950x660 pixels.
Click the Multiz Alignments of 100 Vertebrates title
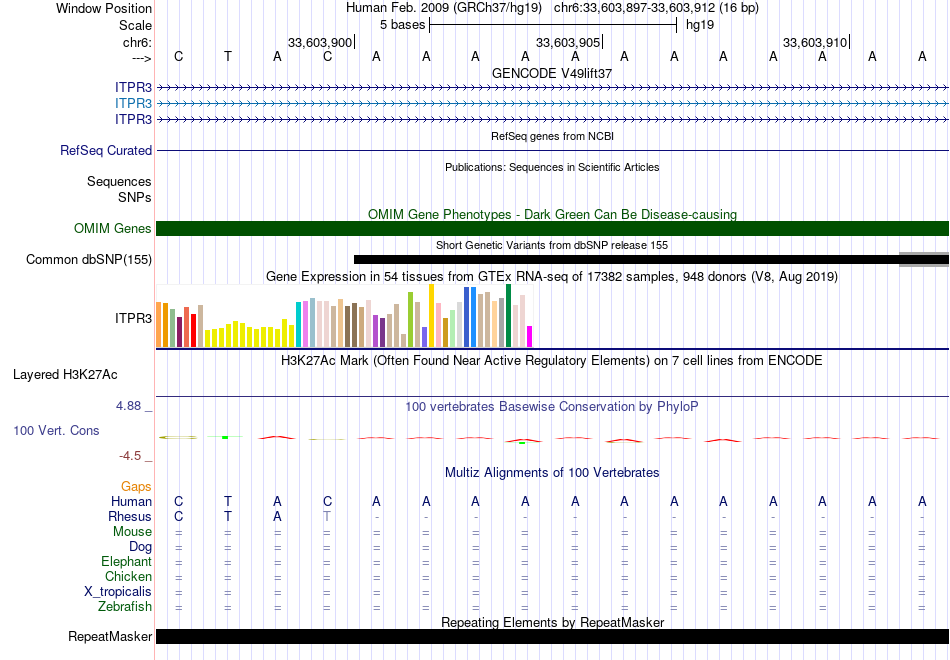[x=552, y=472]
